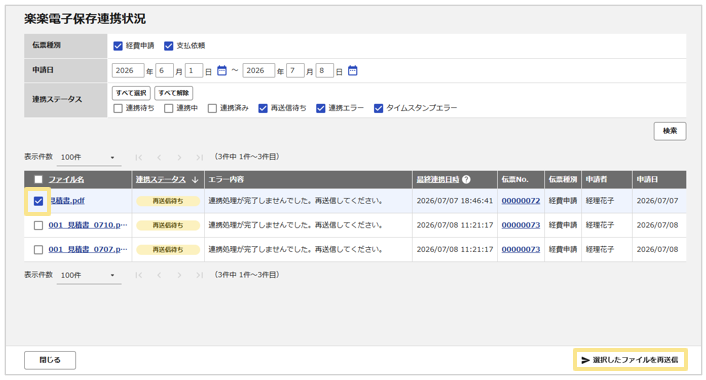
Task: Click the end year field 2026
Action: point(258,71)
